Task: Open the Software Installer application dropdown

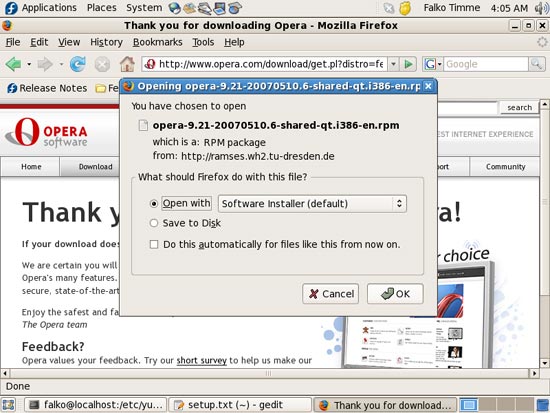Action: click(312, 204)
